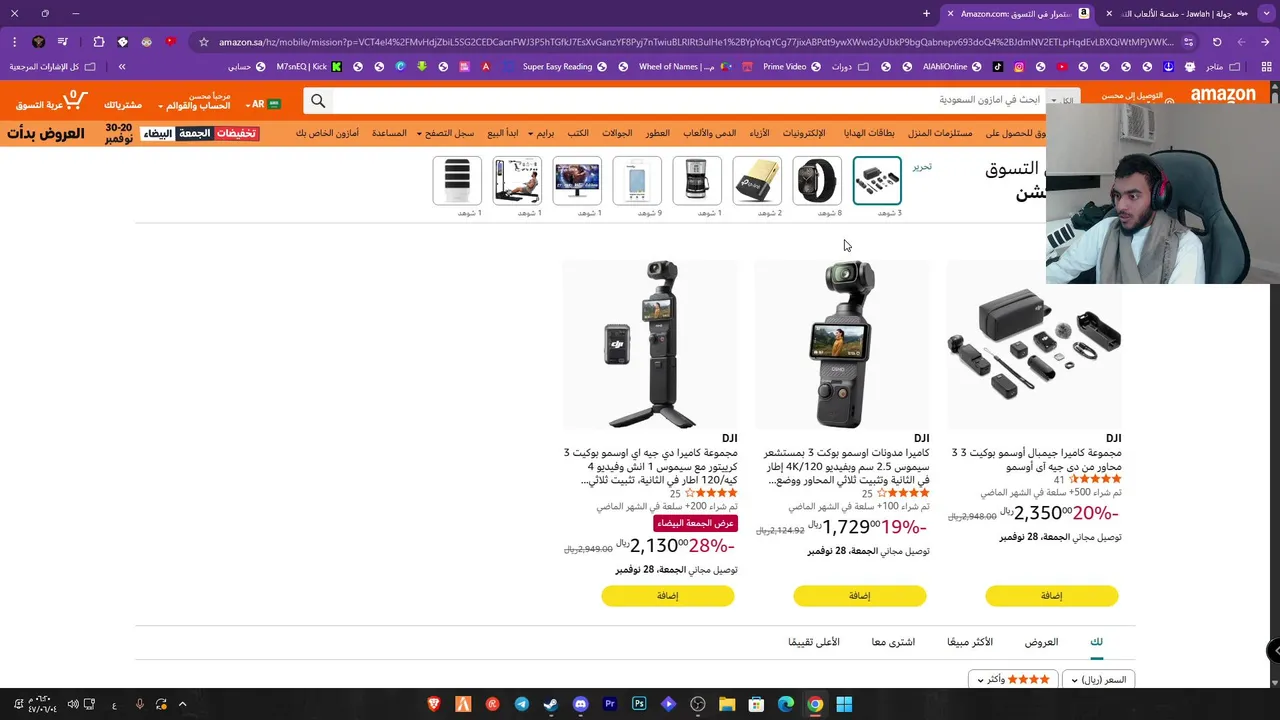Switch to the العروض tab
Image resolution: width=1280 pixels, height=720 pixels.
(1041, 642)
